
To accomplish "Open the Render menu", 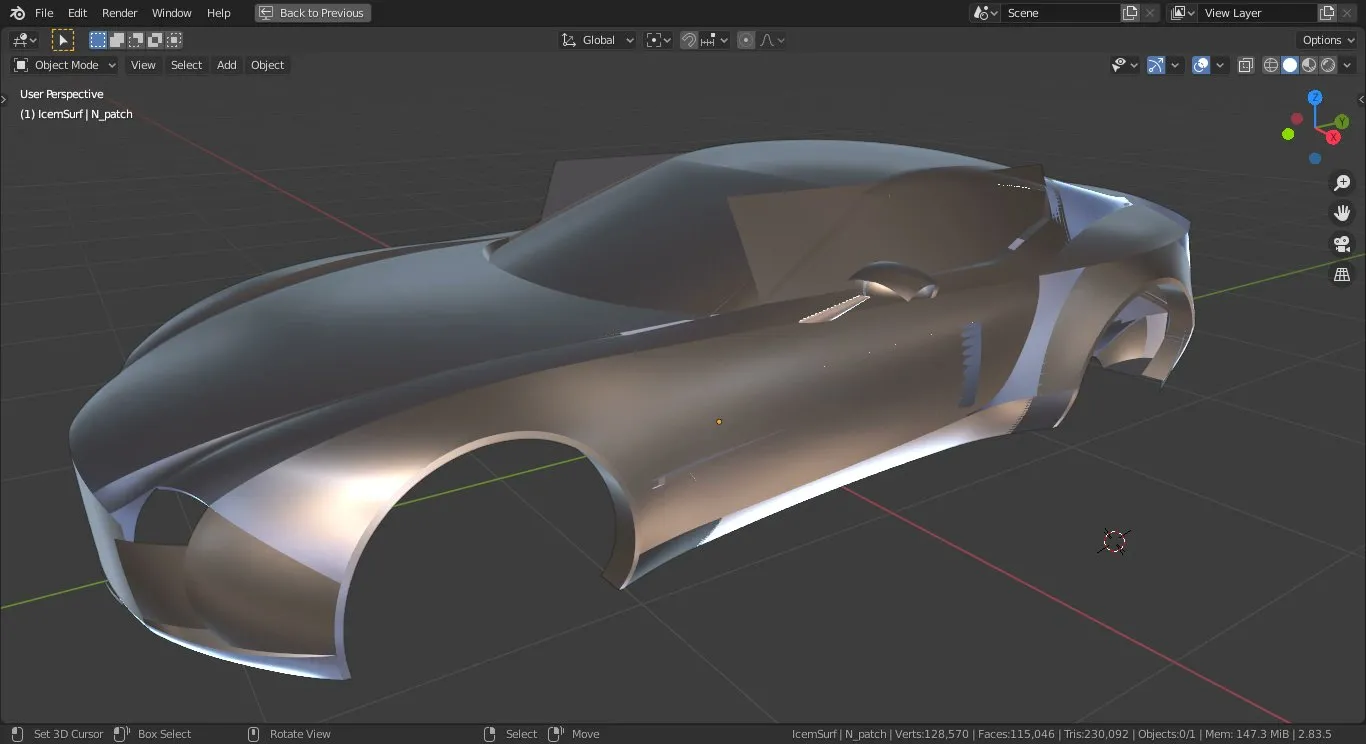I will point(119,13).
